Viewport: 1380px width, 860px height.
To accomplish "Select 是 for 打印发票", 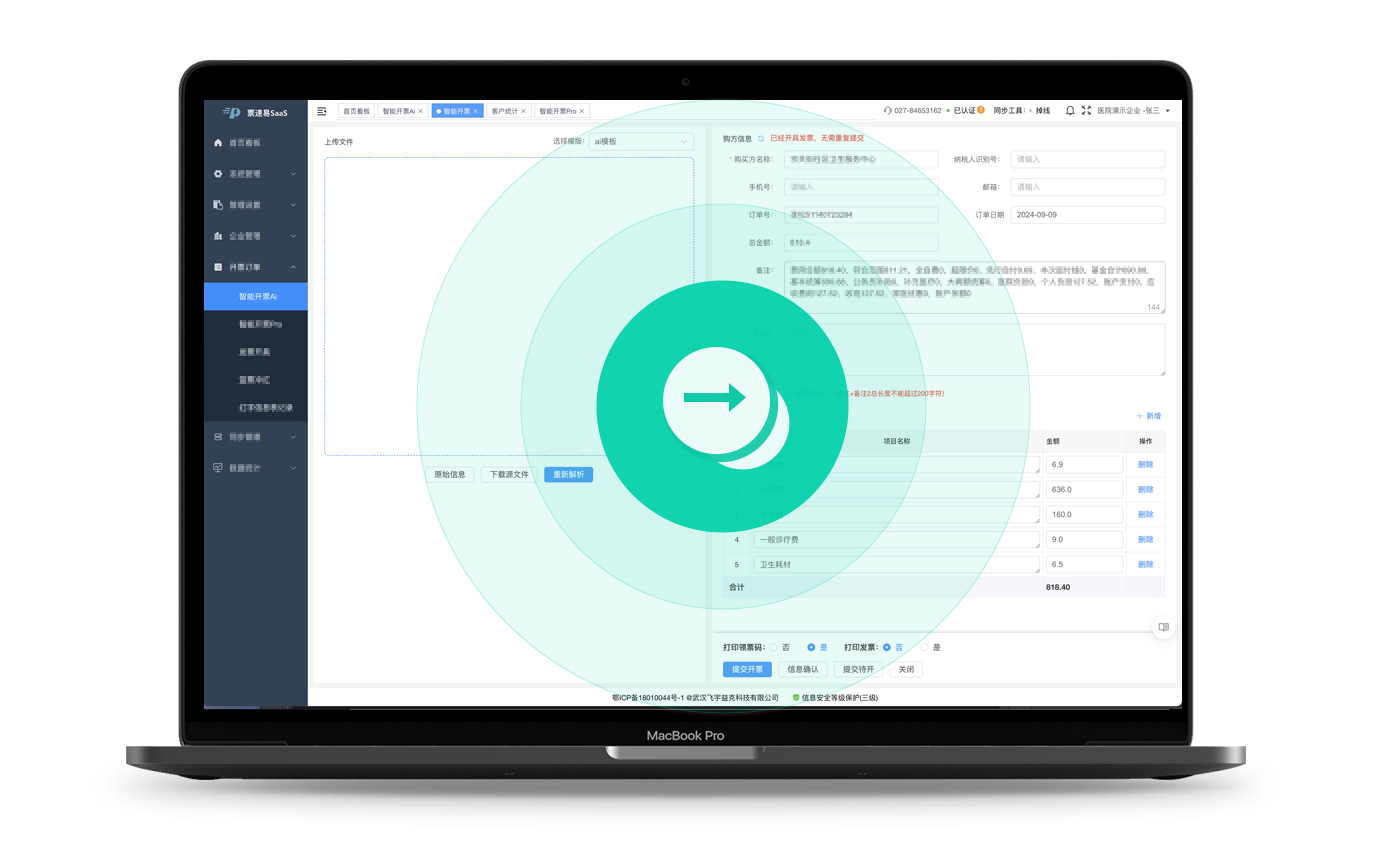I will click(x=925, y=647).
